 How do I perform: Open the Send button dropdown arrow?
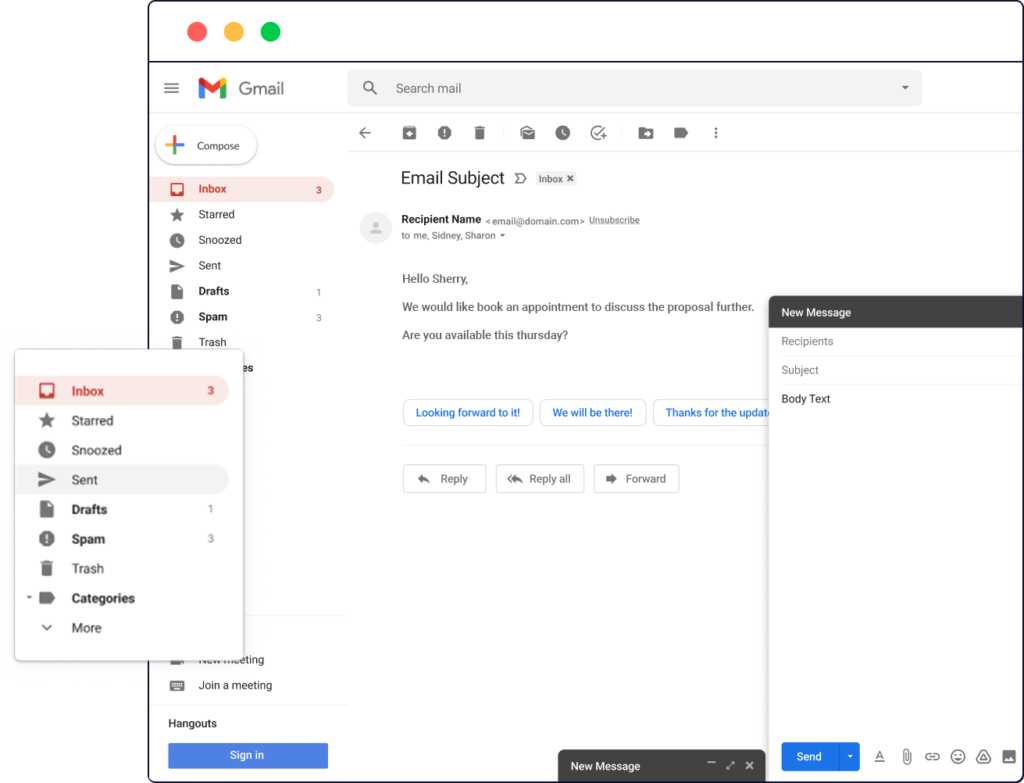[x=849, y=757]
